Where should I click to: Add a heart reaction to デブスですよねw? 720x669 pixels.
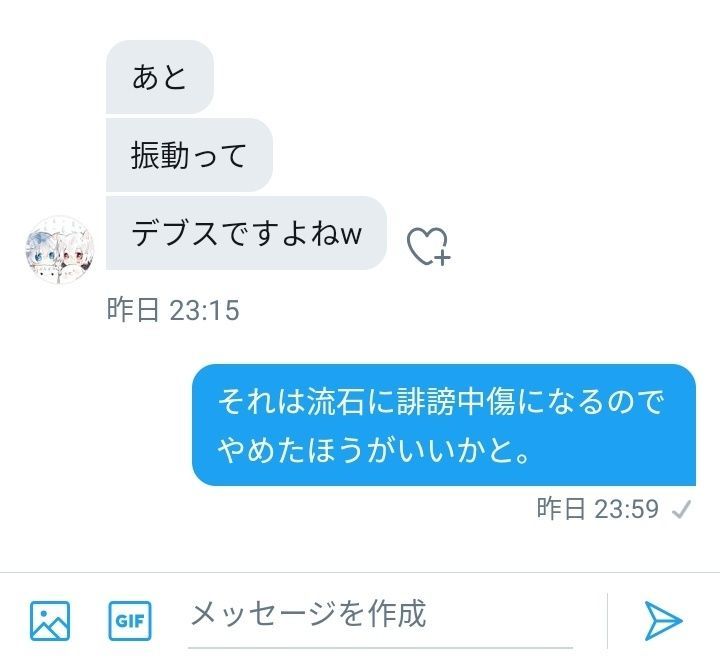point(428,246)
